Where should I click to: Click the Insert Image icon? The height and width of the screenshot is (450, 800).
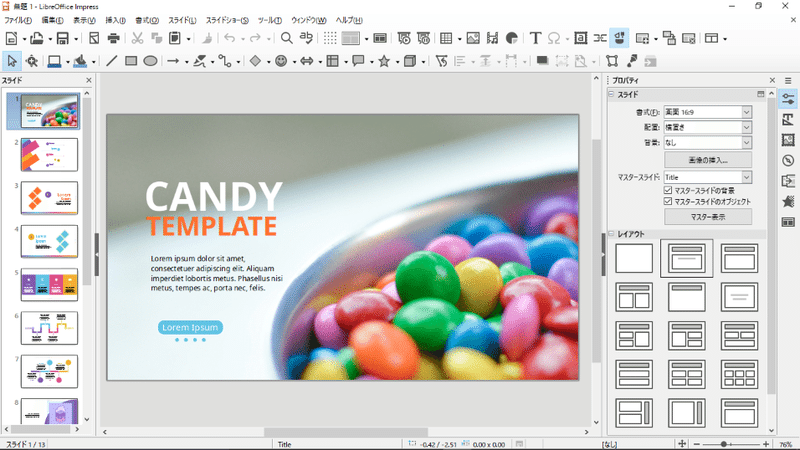473,38
